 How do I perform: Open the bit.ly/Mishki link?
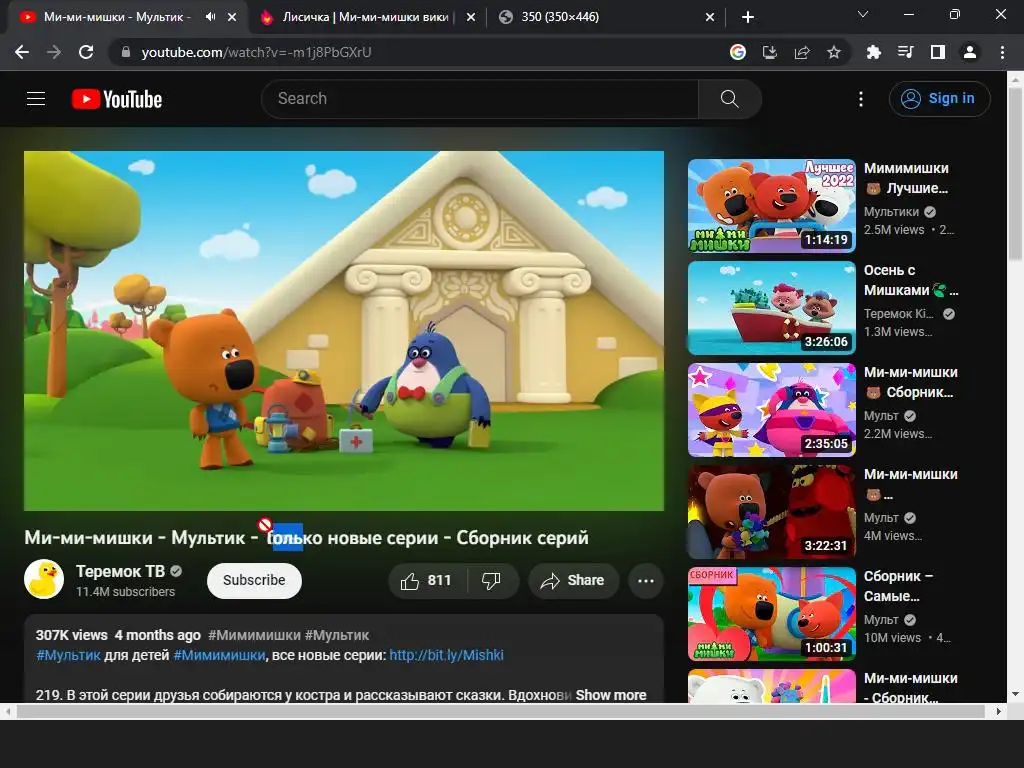click(x=446, y=655)
